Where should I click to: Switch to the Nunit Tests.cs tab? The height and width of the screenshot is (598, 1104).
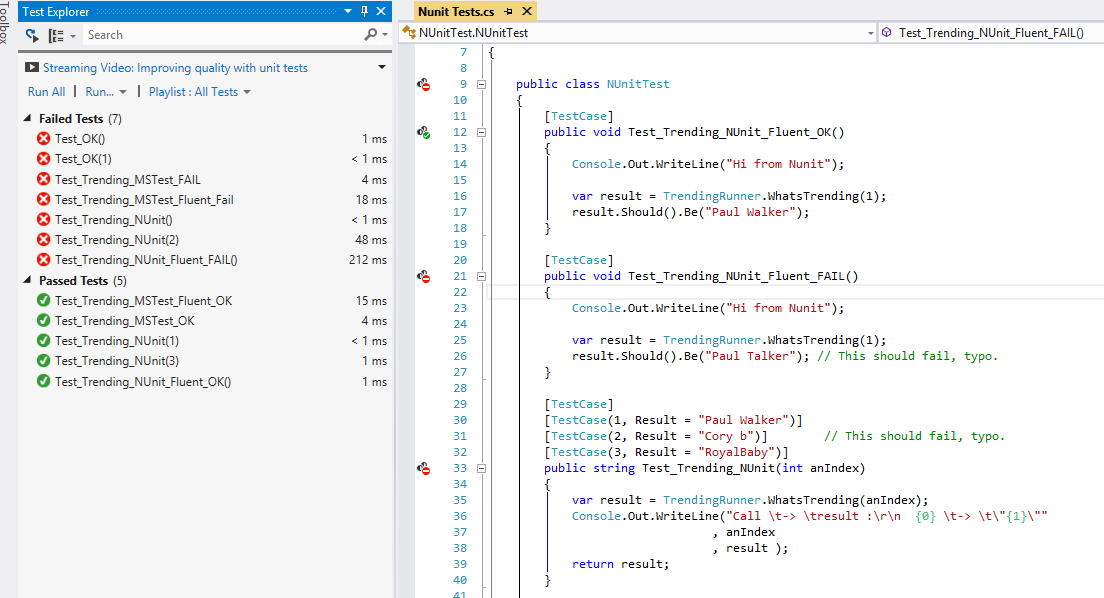pyautogui.click(x=456, y=11)
